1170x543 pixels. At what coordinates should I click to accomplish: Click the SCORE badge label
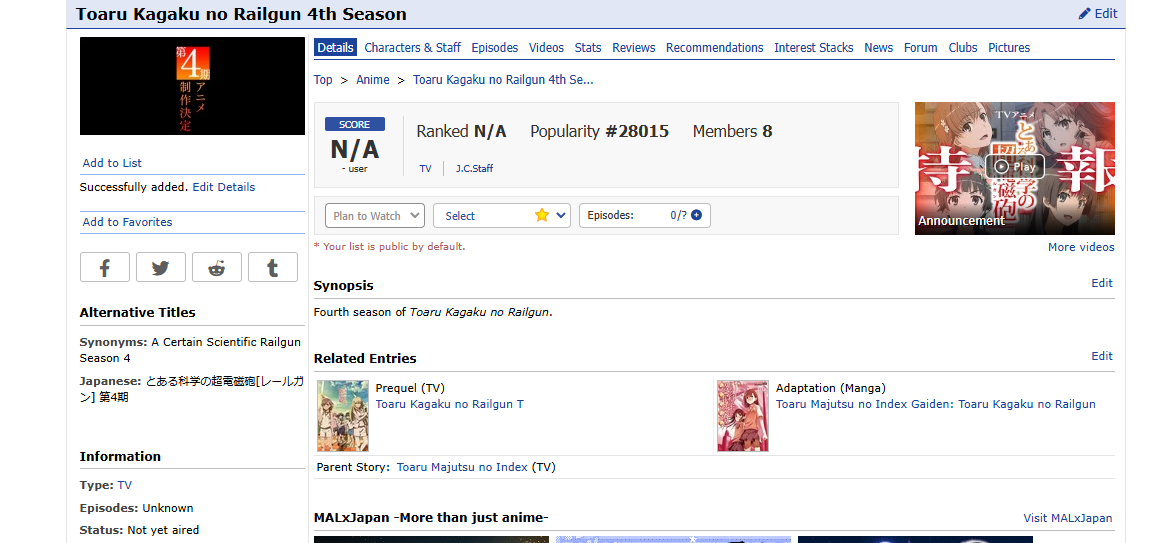[354, 125]
